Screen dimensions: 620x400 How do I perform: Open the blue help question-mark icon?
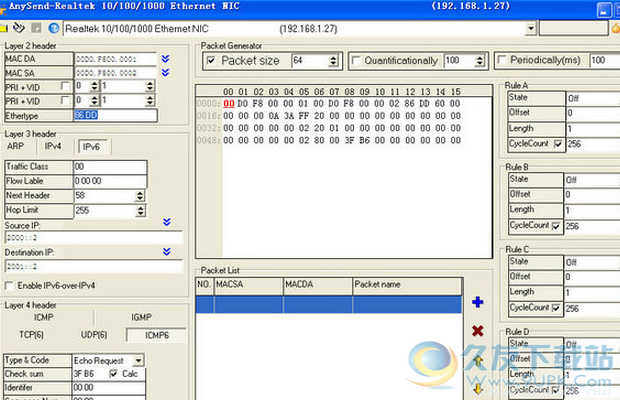(x=54, y=28)
